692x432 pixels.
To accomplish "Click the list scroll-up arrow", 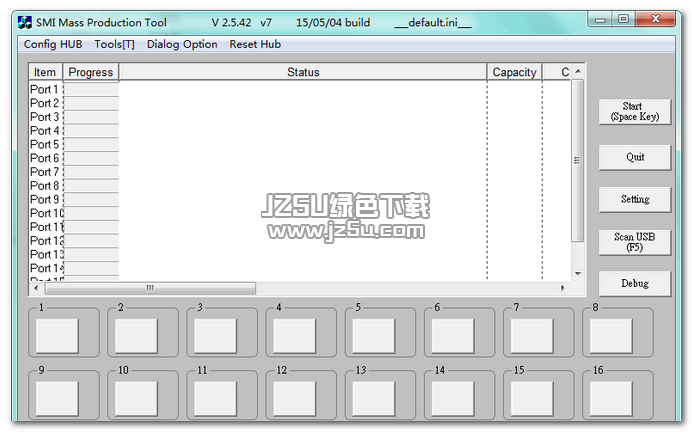I will click(578, 71).
